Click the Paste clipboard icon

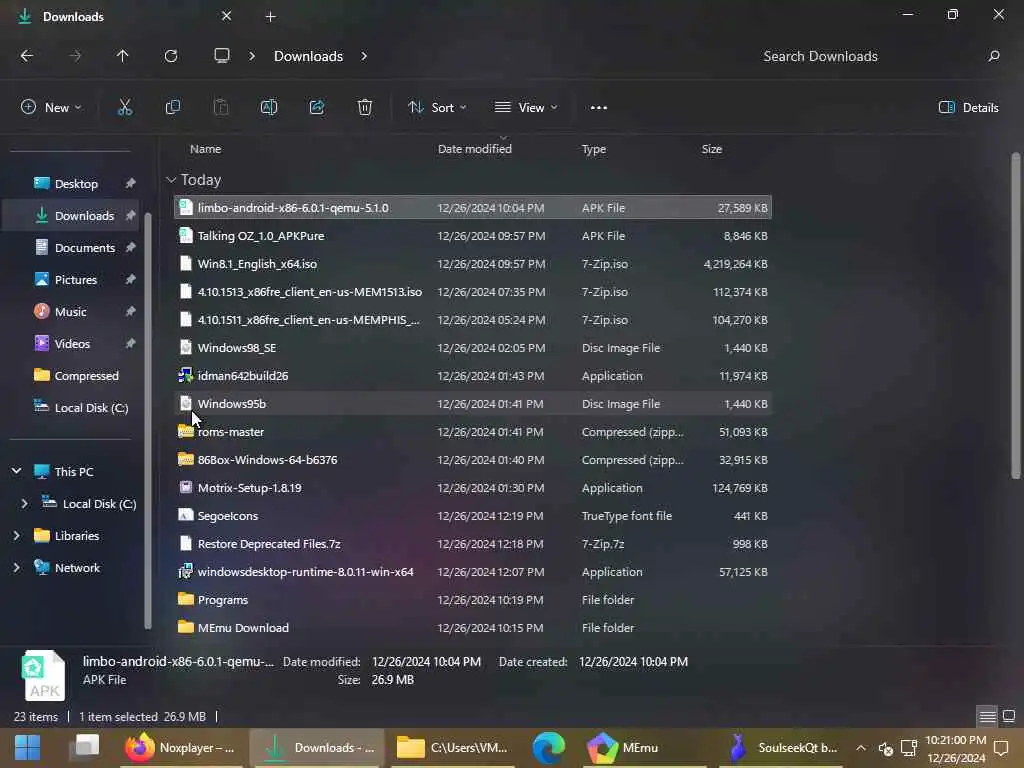click(x=221, y=108)
